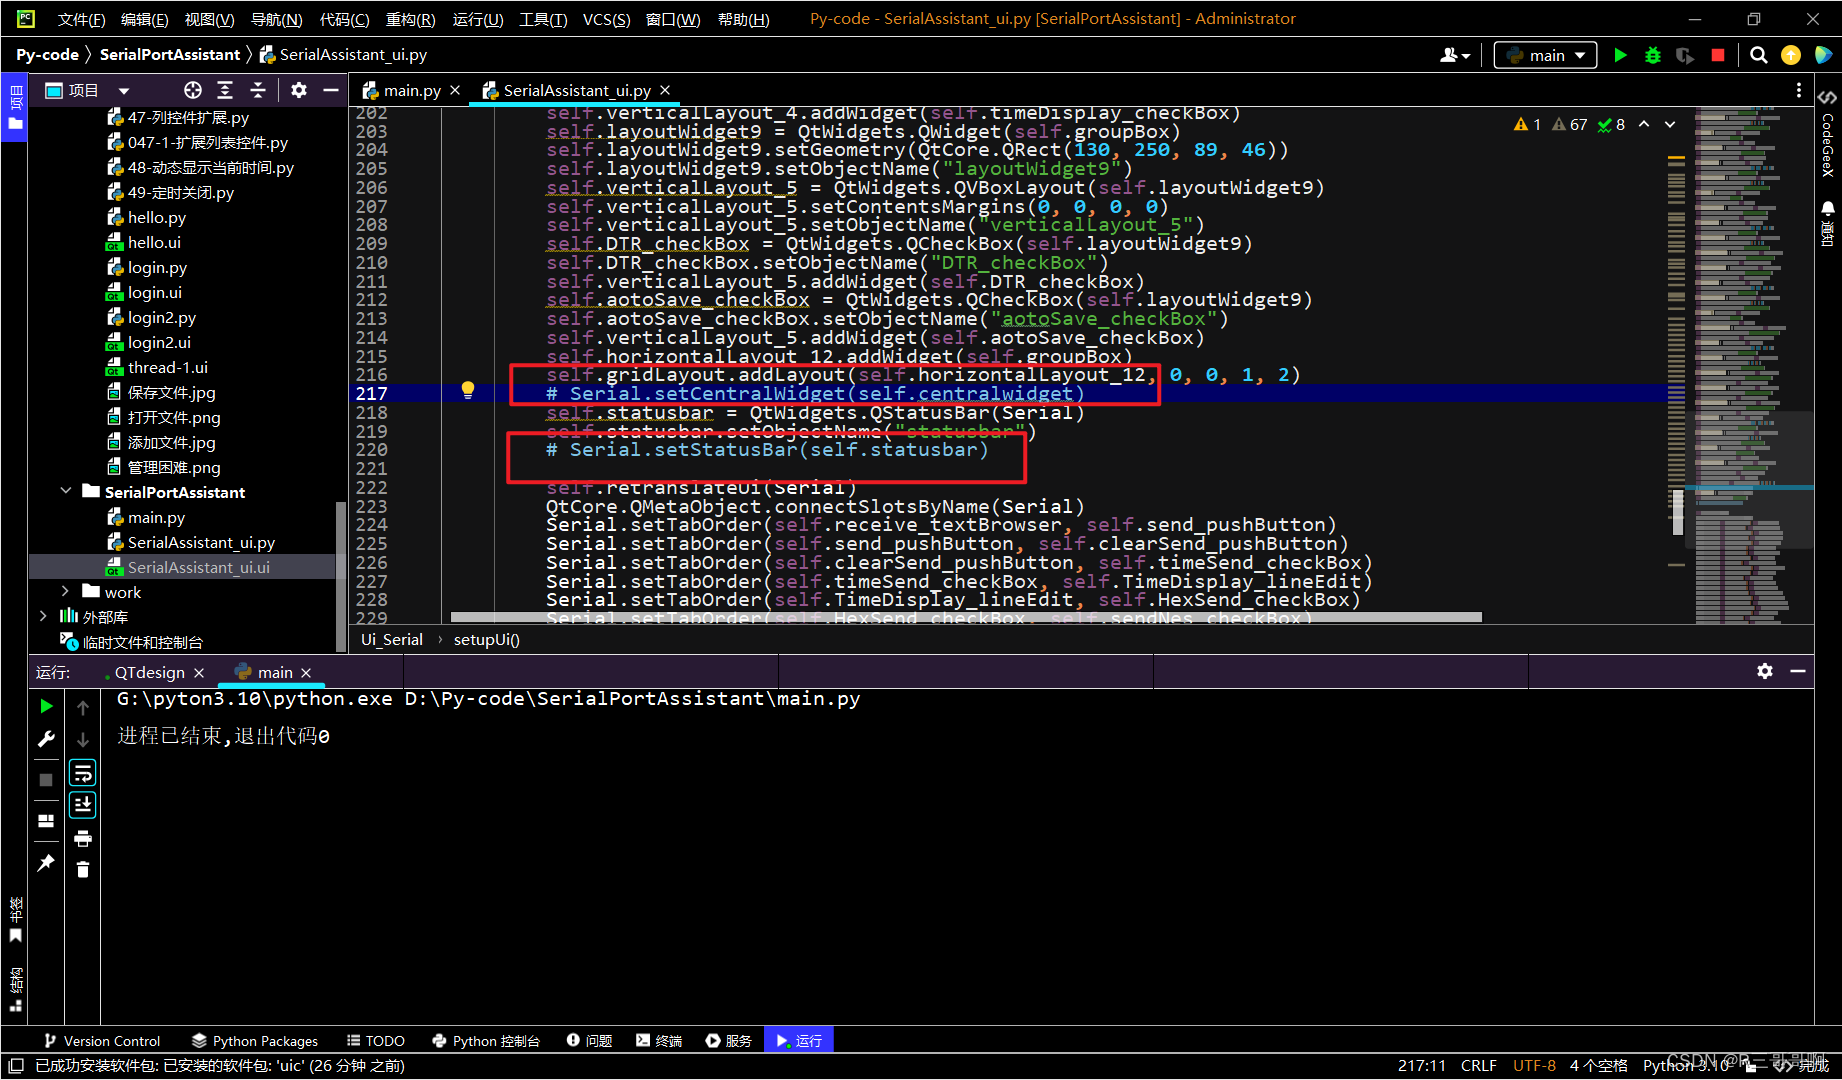1842x1080 pixels.
Task: Hide the Run panel with minus icon
Action: [x=1797, y=671]
